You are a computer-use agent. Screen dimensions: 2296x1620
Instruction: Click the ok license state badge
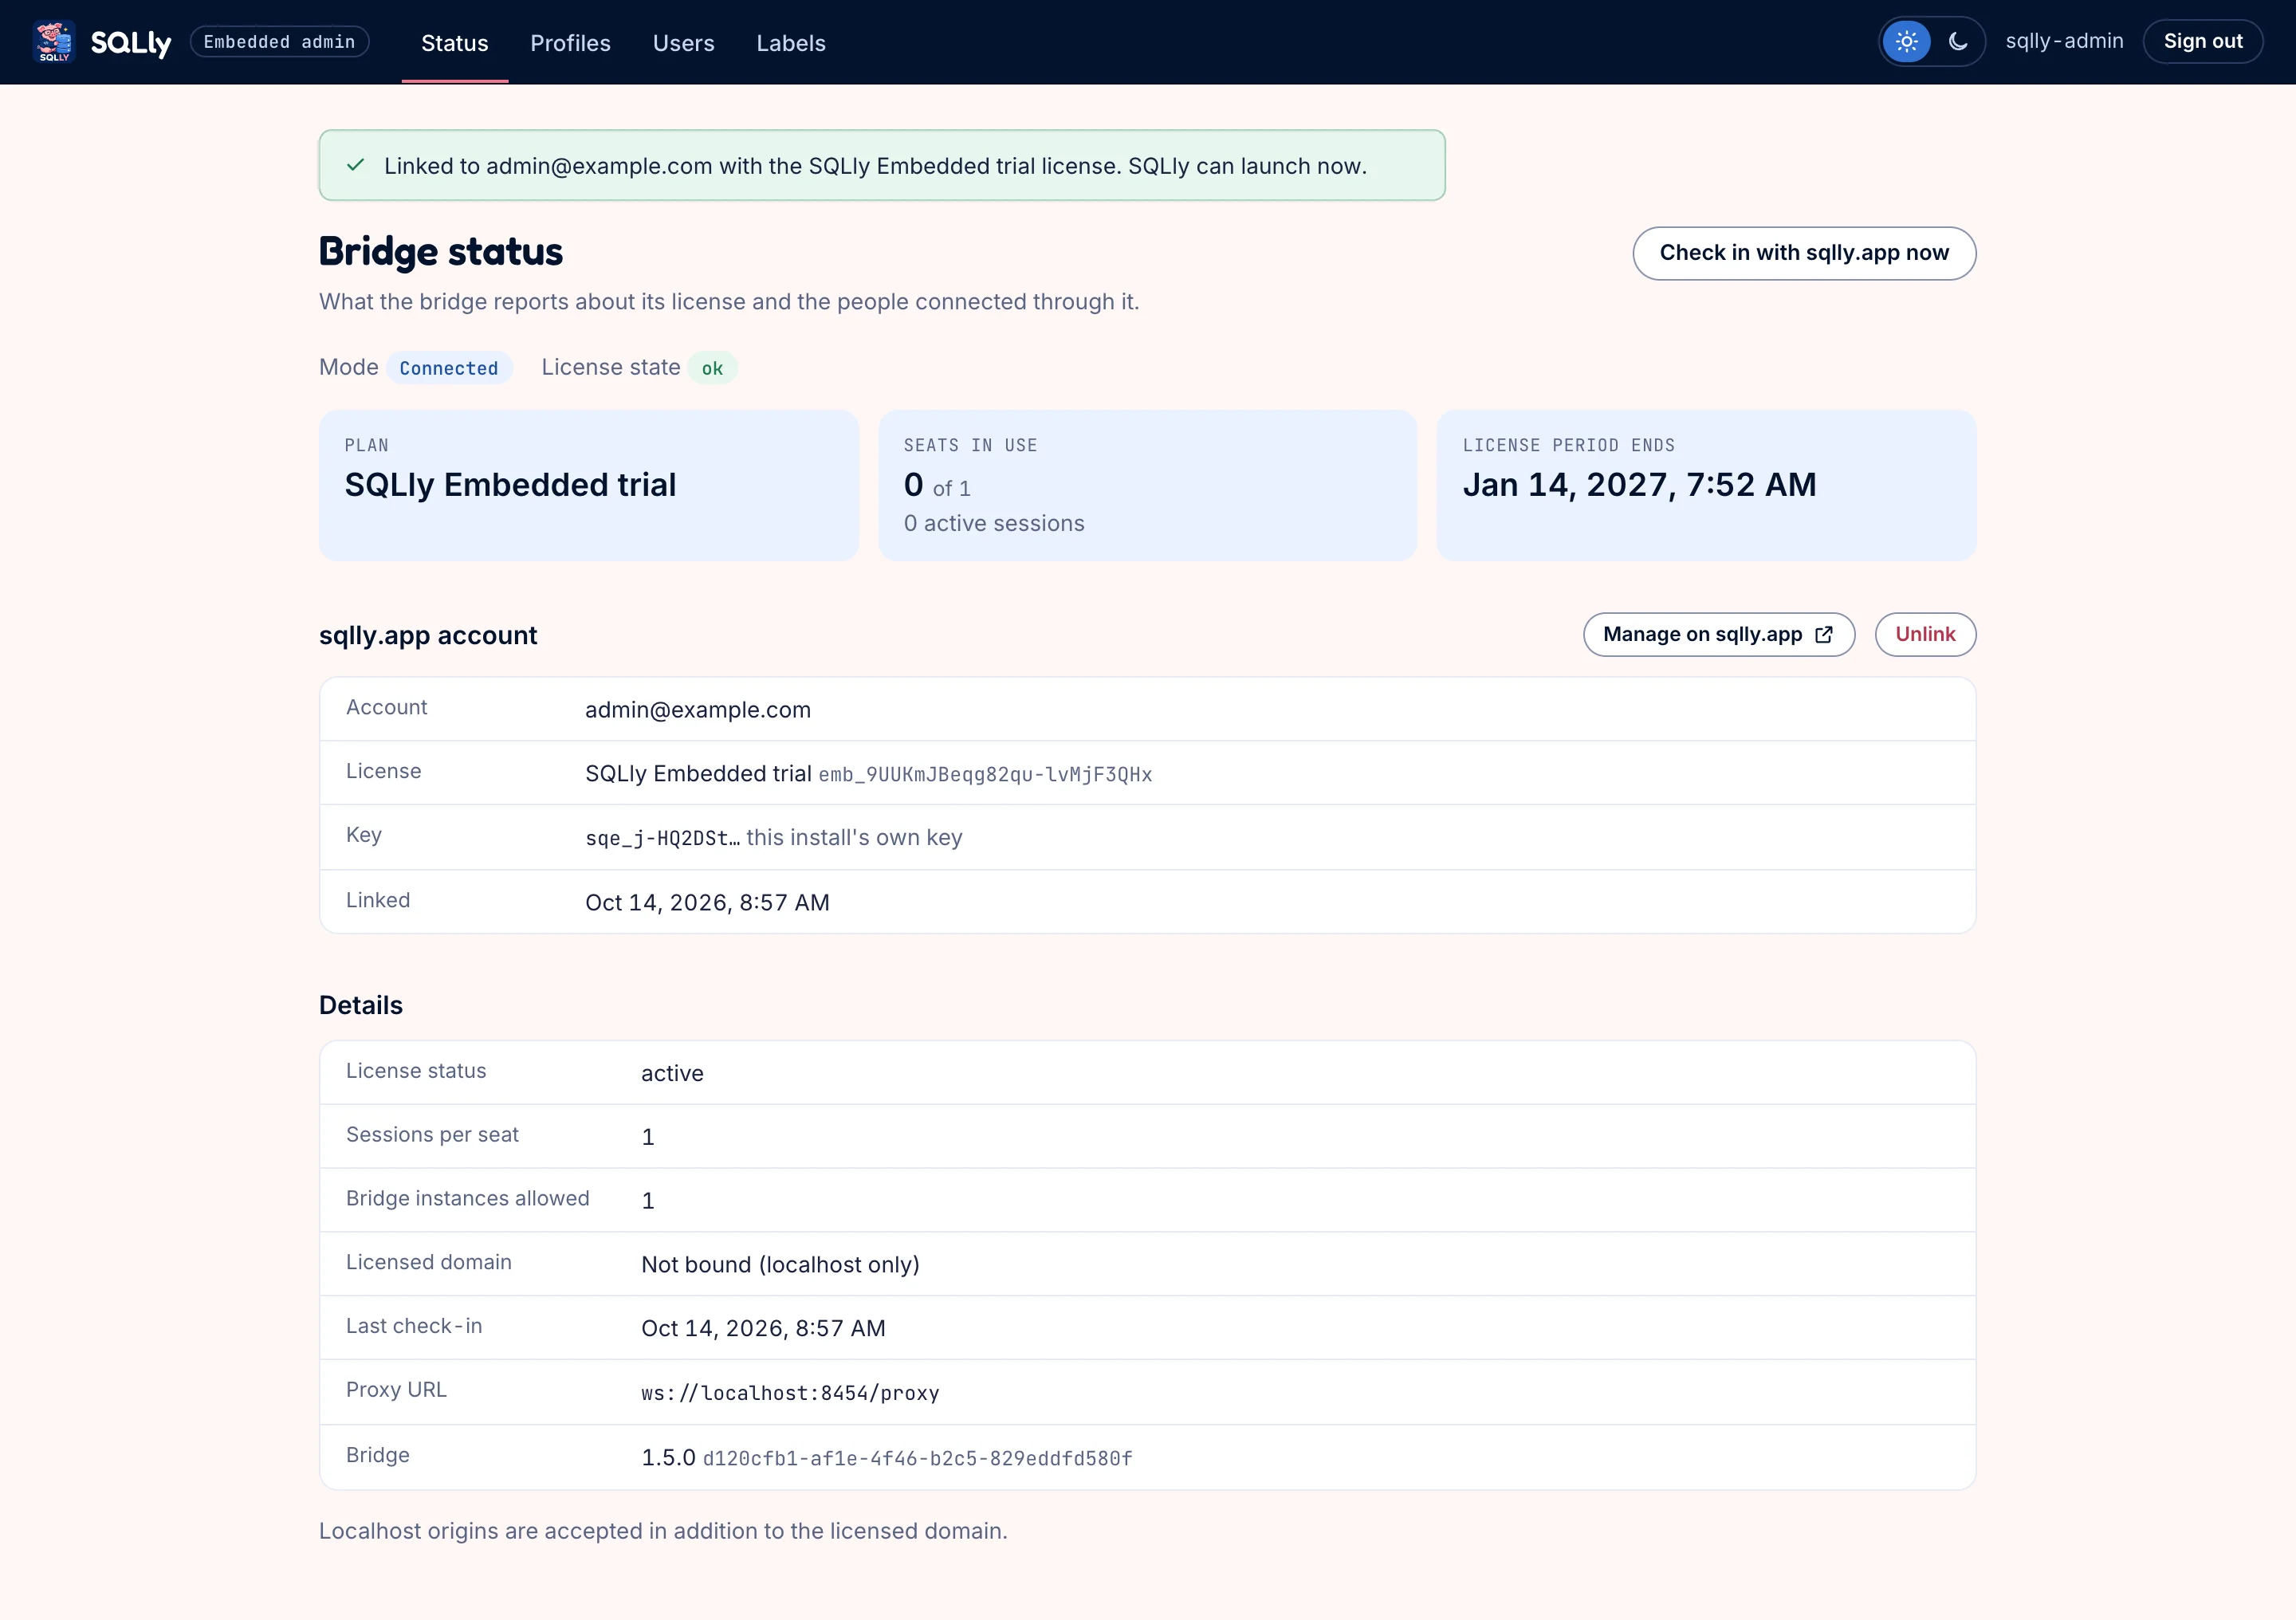point(712,368)
